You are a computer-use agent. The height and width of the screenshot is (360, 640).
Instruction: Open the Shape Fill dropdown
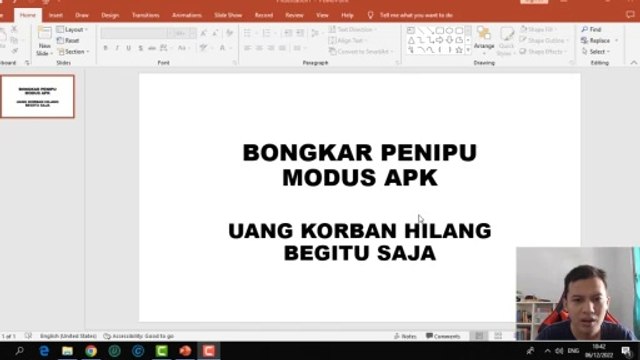click(538, 29)
